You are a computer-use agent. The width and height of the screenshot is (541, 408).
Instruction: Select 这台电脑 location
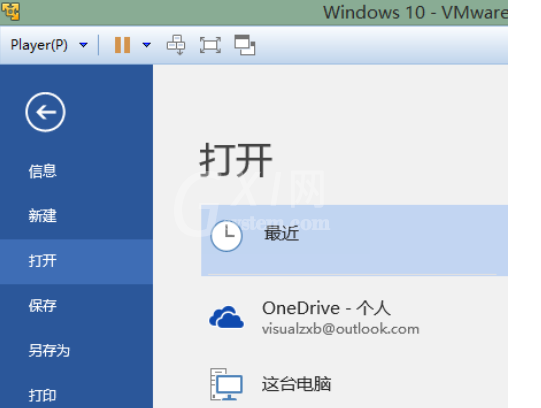354,384
